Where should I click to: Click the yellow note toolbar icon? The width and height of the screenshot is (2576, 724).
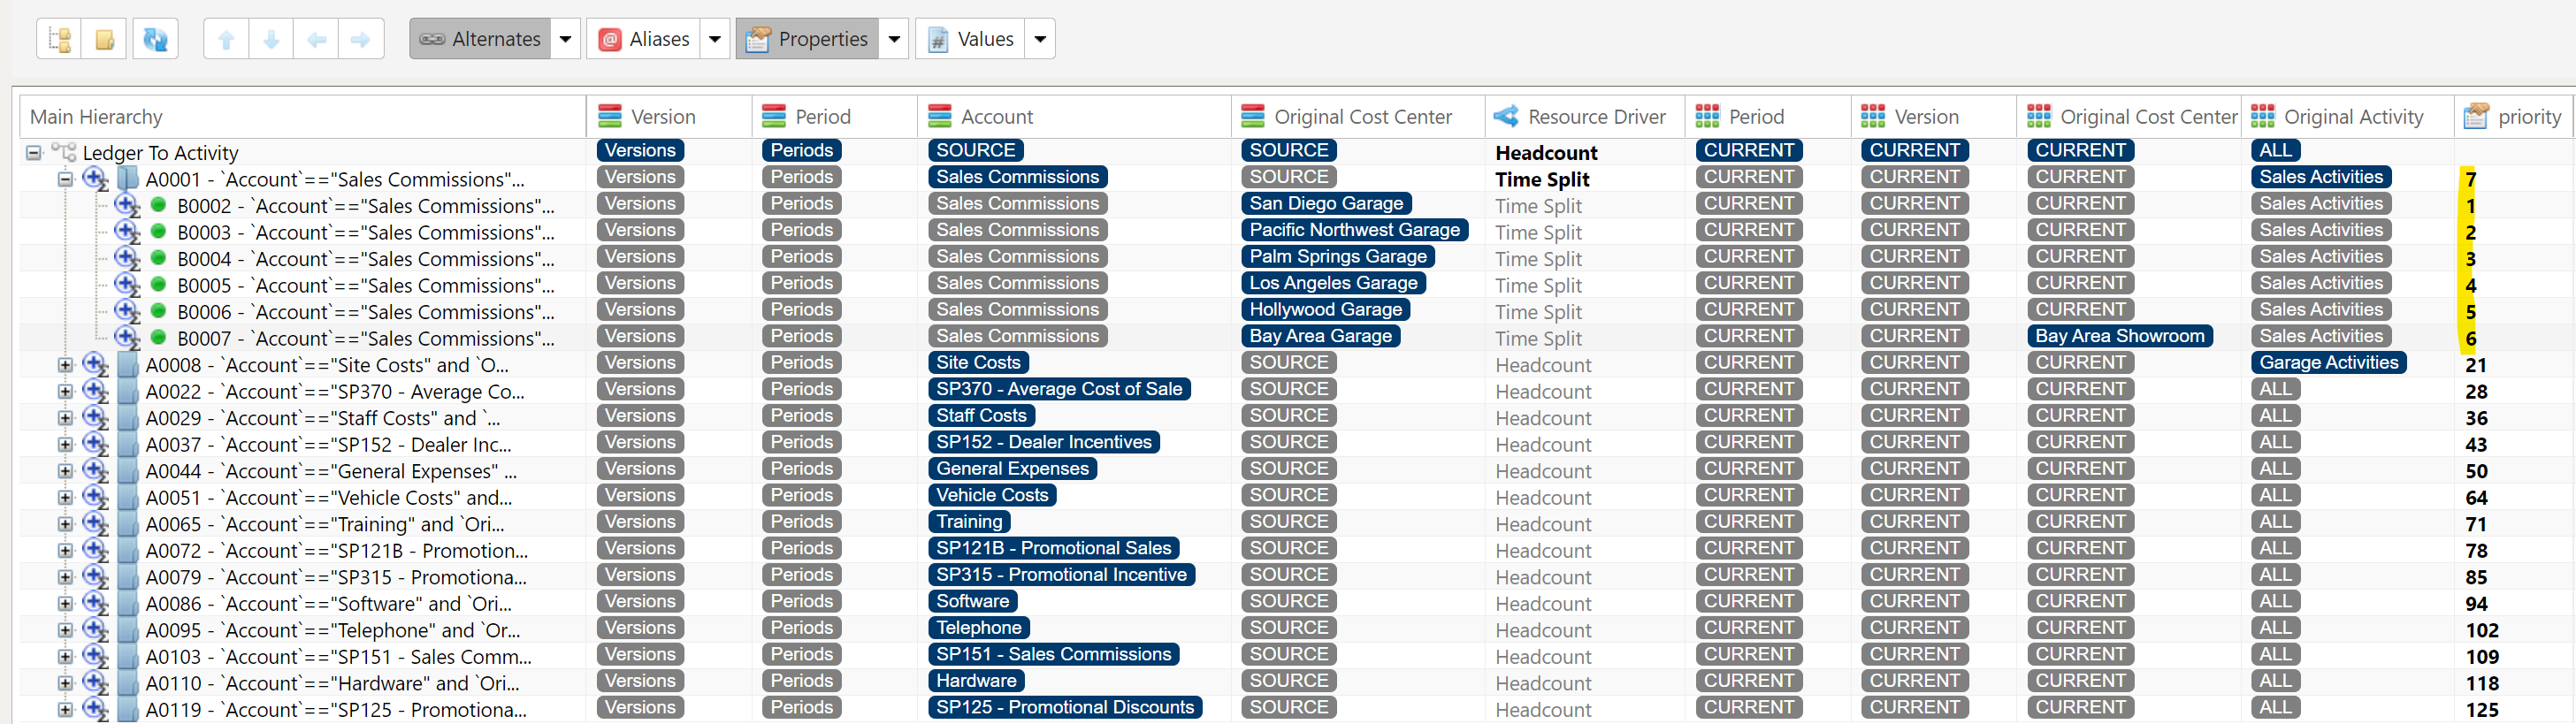click(104, 39)
